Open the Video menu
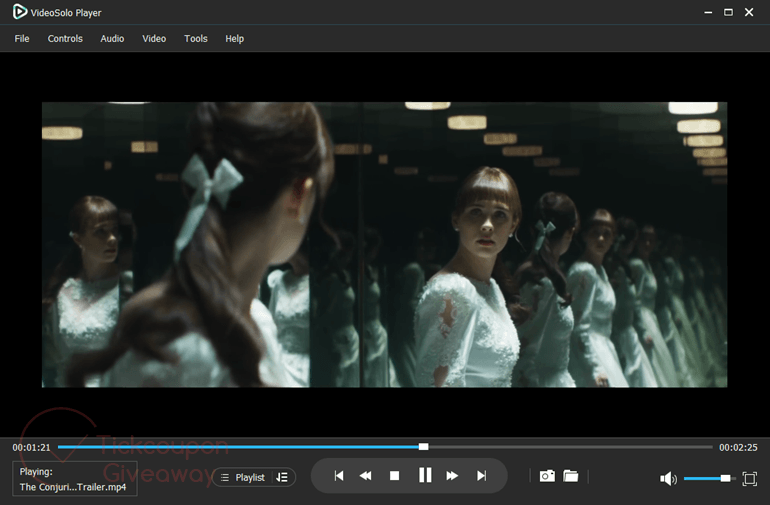The image size is (770, 505). tap(154, 38)
